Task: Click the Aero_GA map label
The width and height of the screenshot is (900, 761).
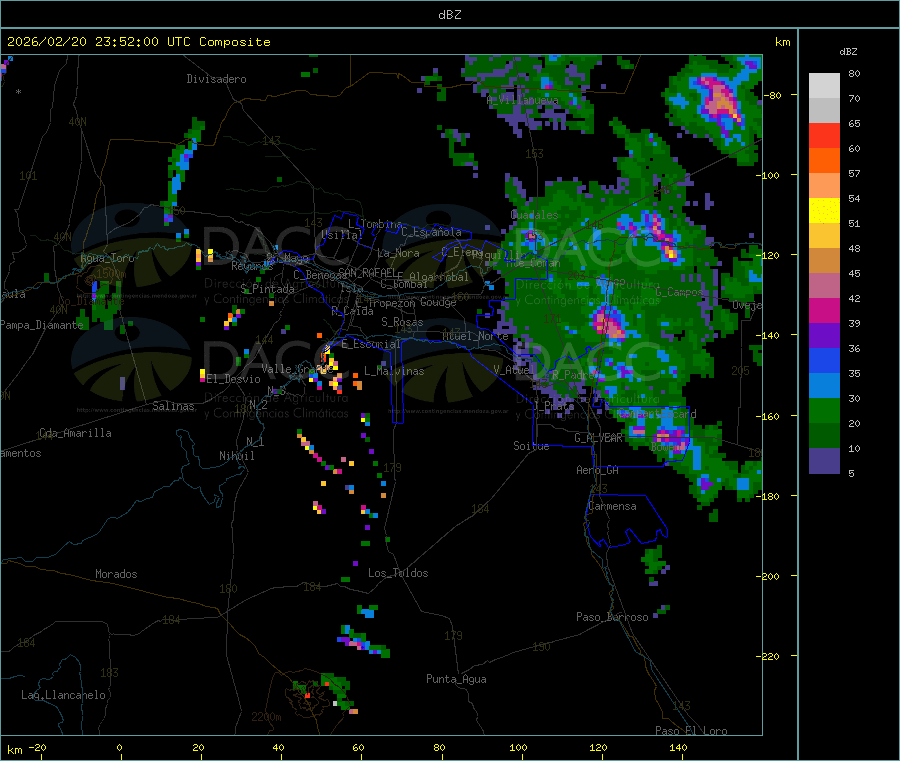Action: pos(598,470)
